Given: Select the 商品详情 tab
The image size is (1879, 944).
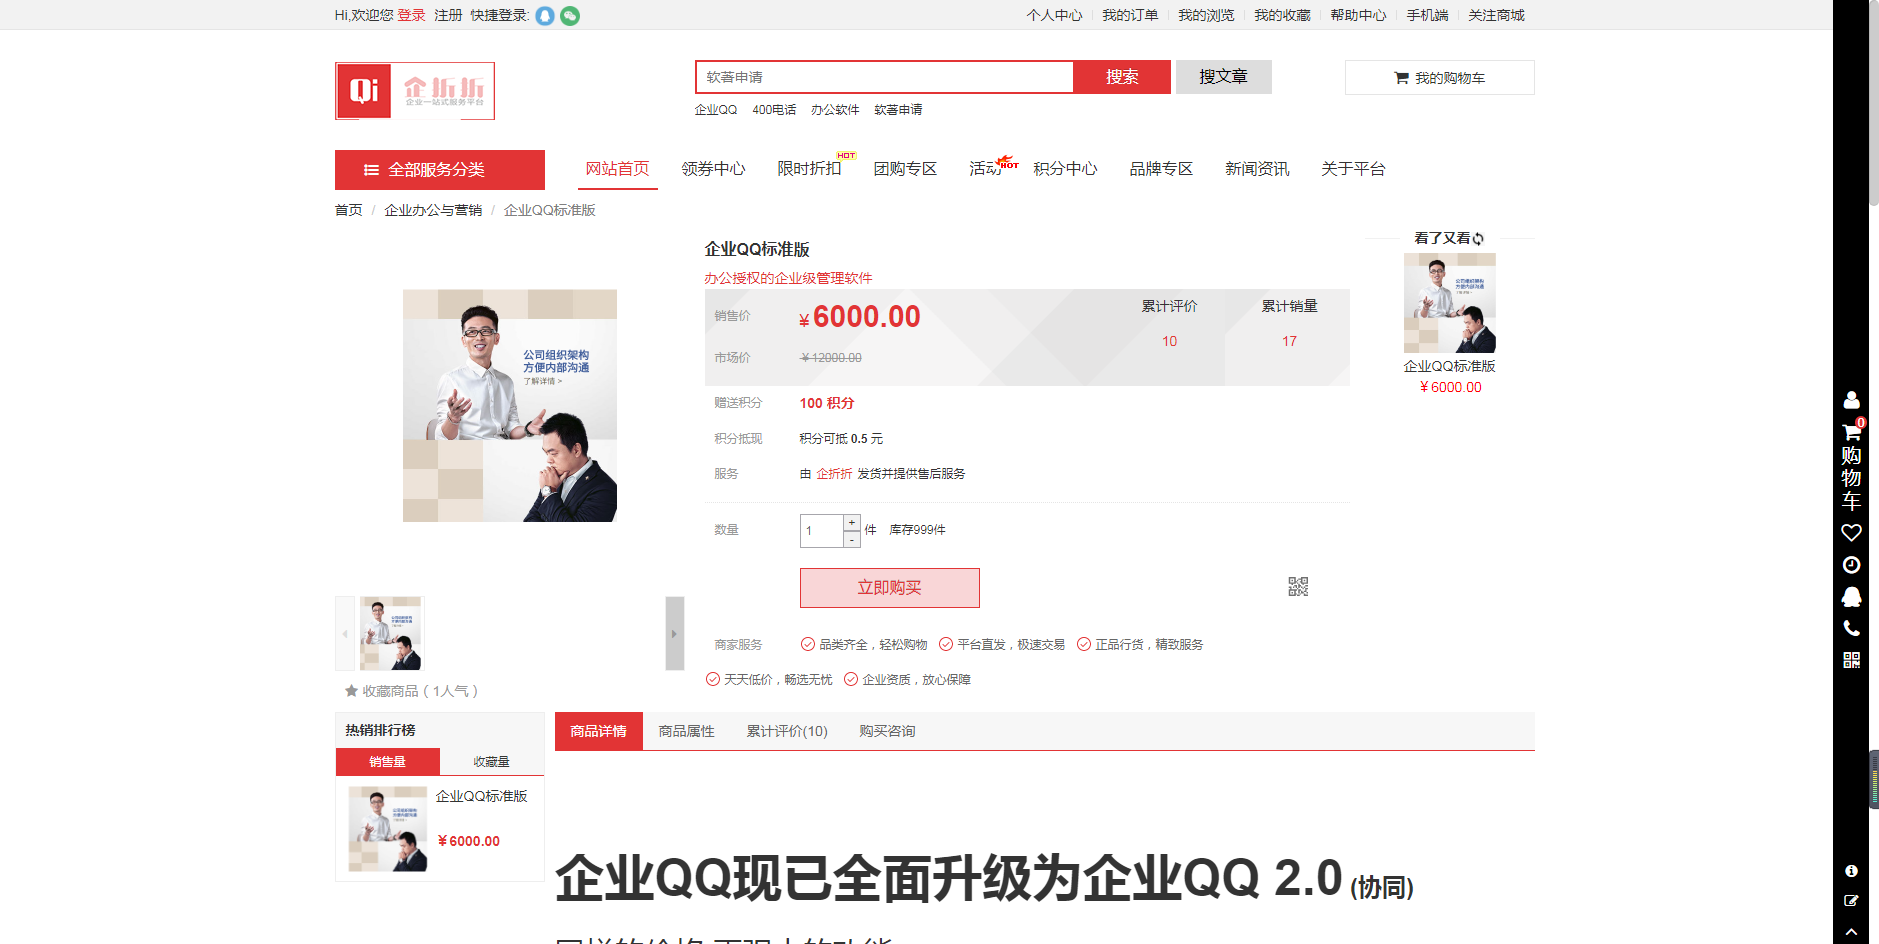Looking at the screenshot, I should pyautogui.click(x=598, y=732).
